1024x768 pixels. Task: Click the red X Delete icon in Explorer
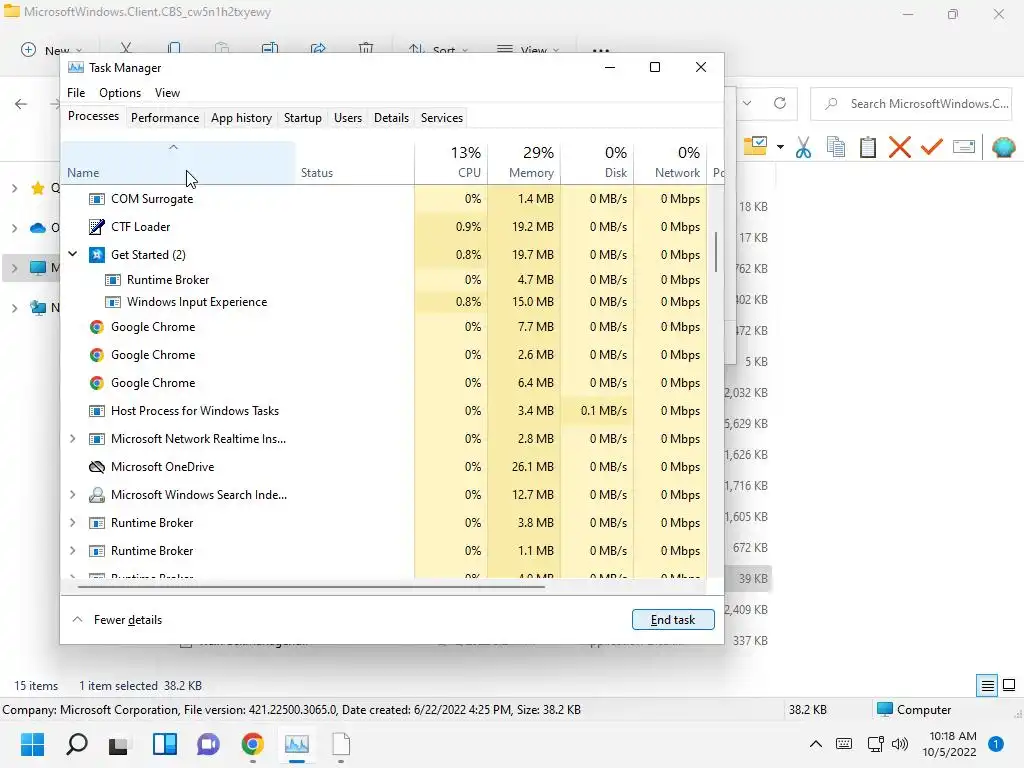(899, 147)
